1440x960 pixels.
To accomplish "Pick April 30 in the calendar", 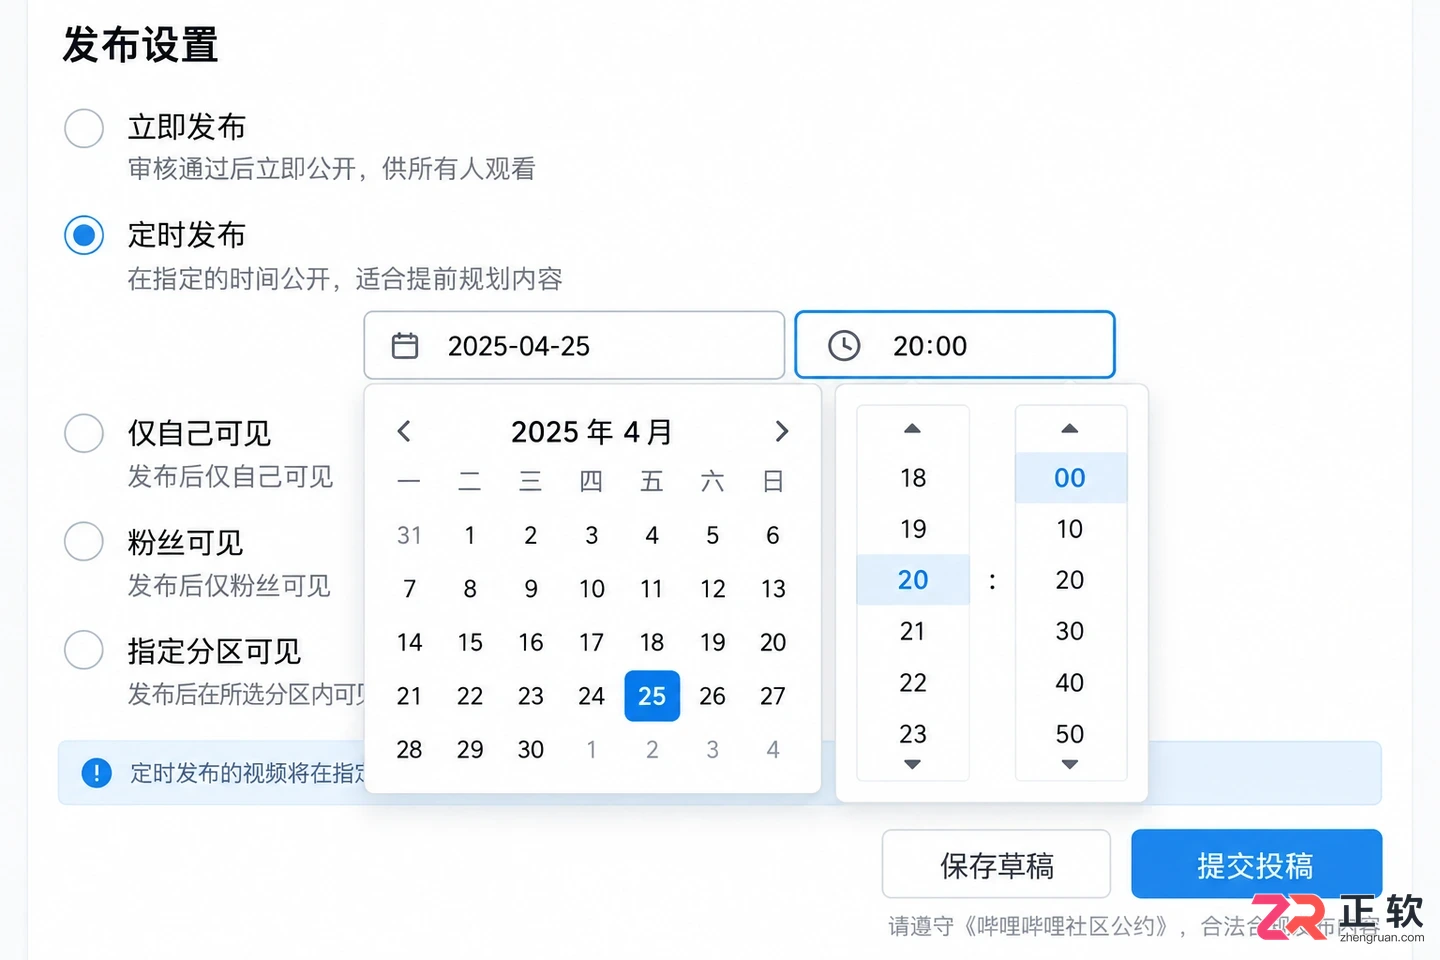I will pos(531,750).
